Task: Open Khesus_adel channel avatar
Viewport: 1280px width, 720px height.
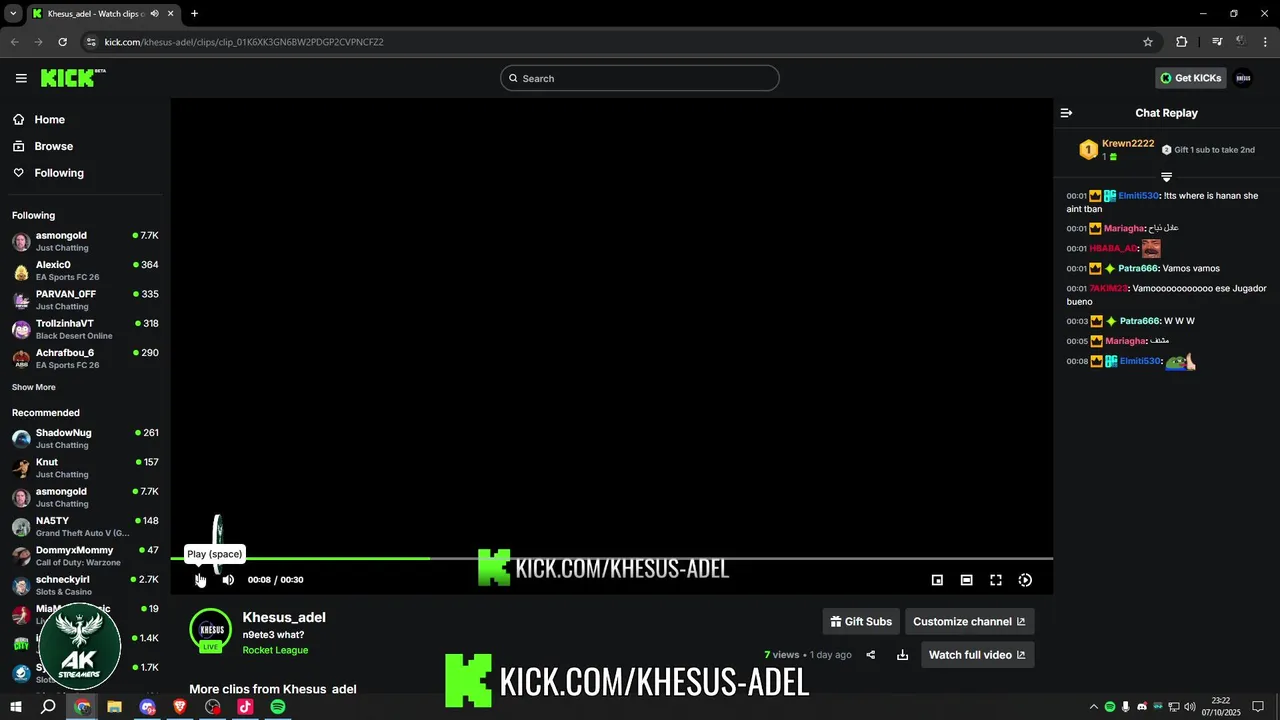Action: click(x=211, y=630)
